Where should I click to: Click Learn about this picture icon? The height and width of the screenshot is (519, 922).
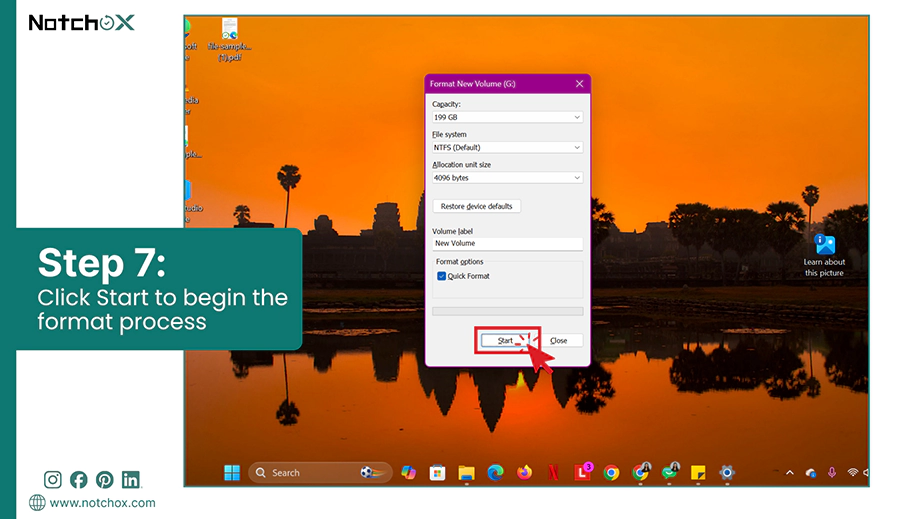[824, 255]
